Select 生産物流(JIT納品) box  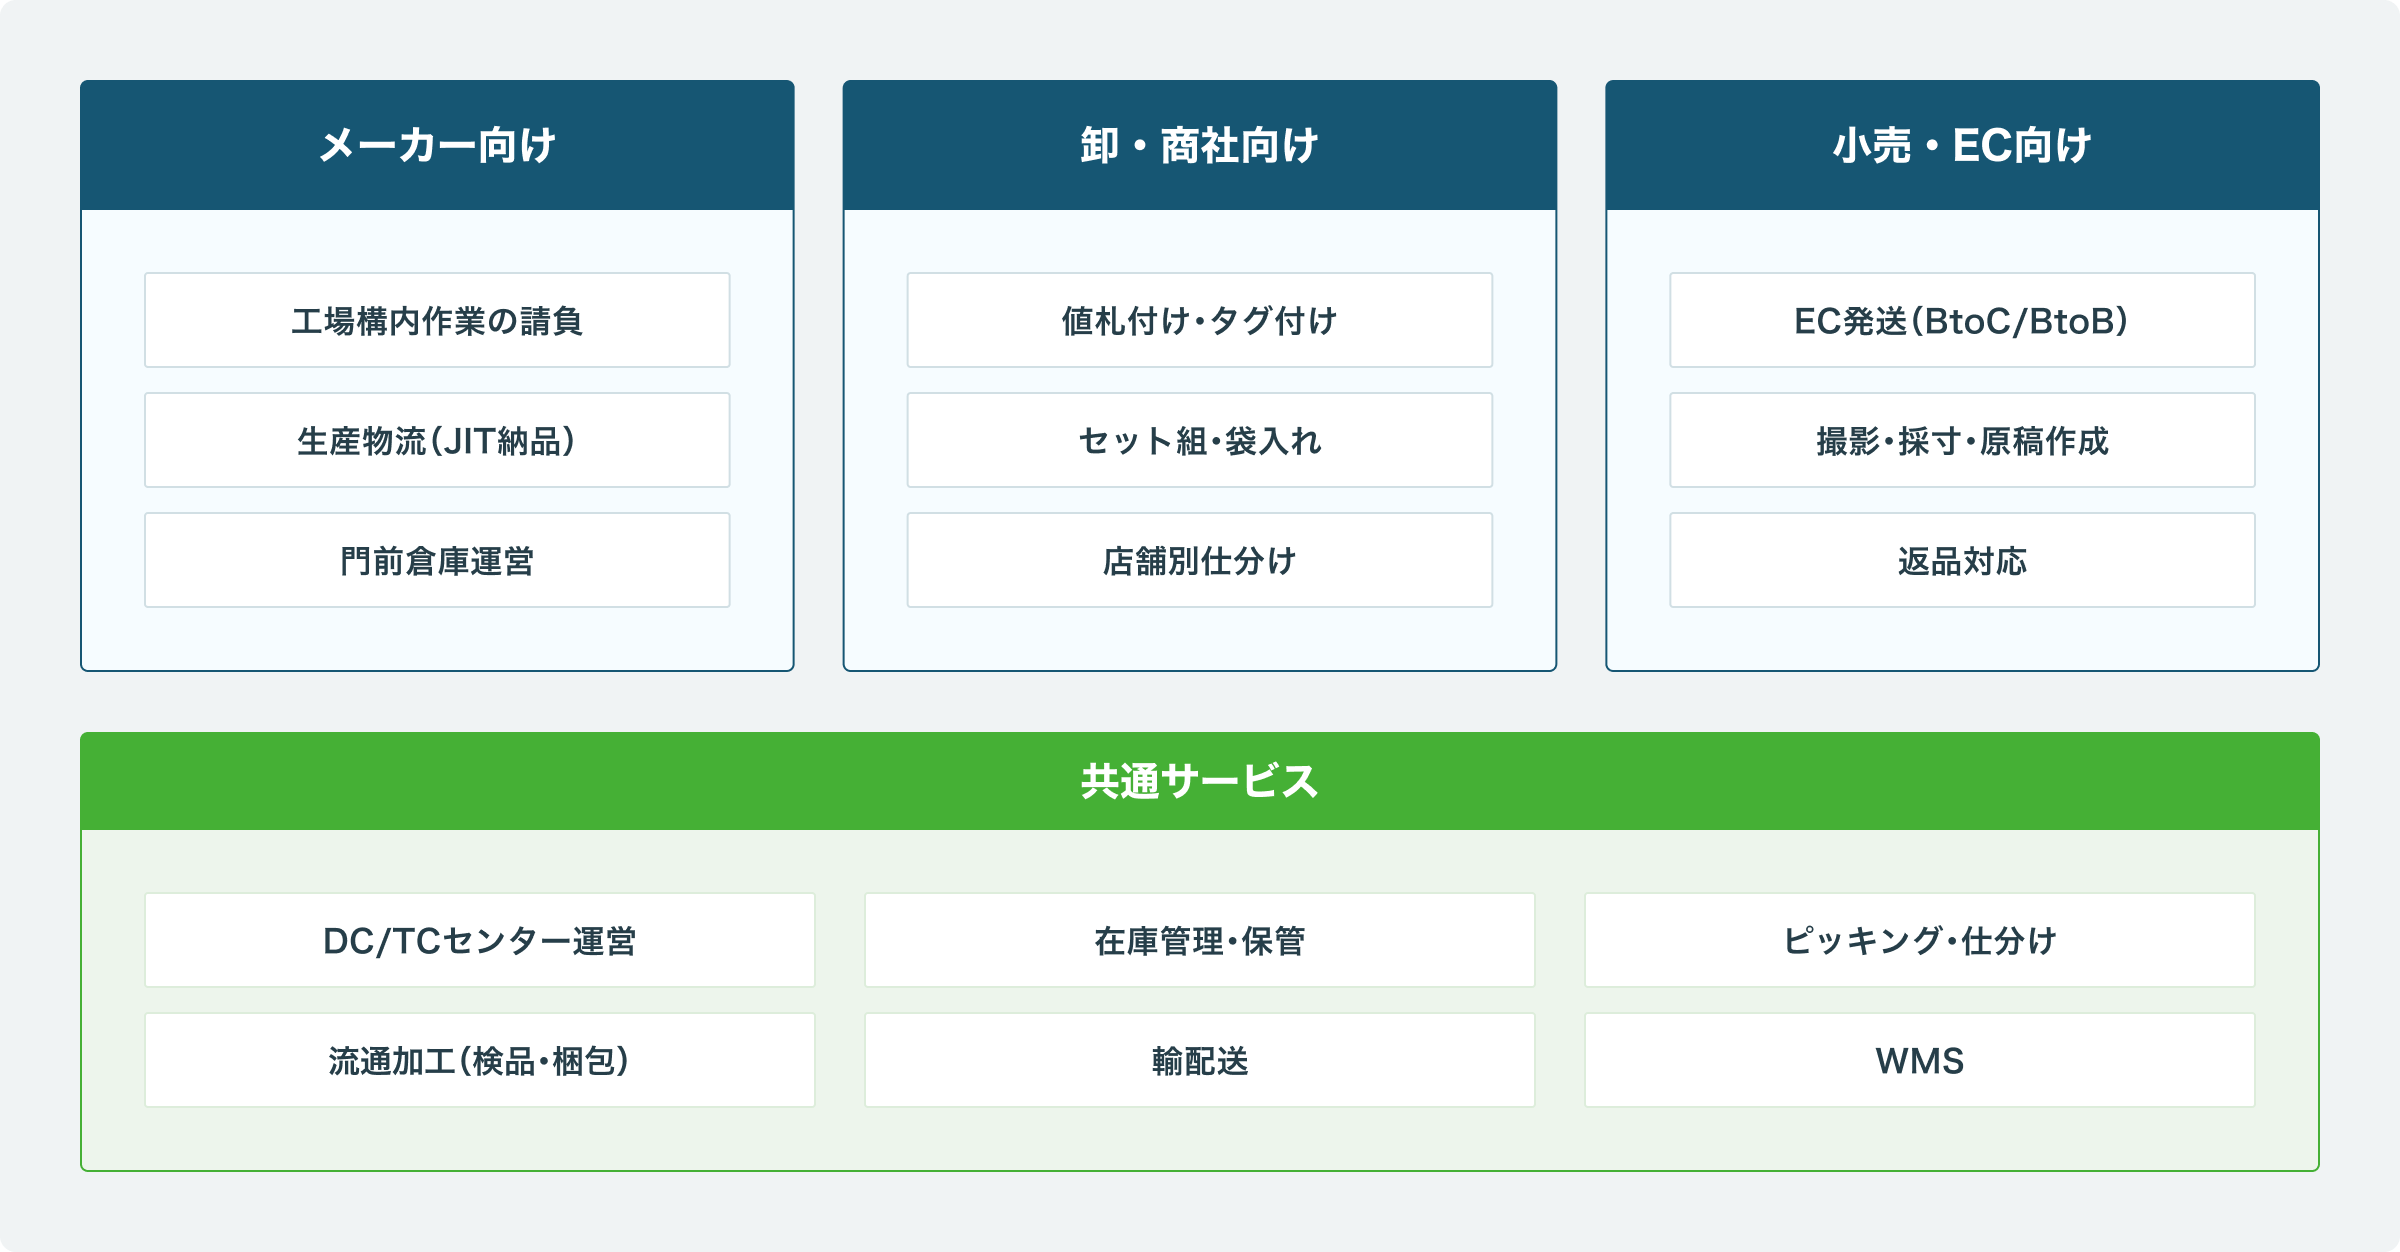click(437, 441)
